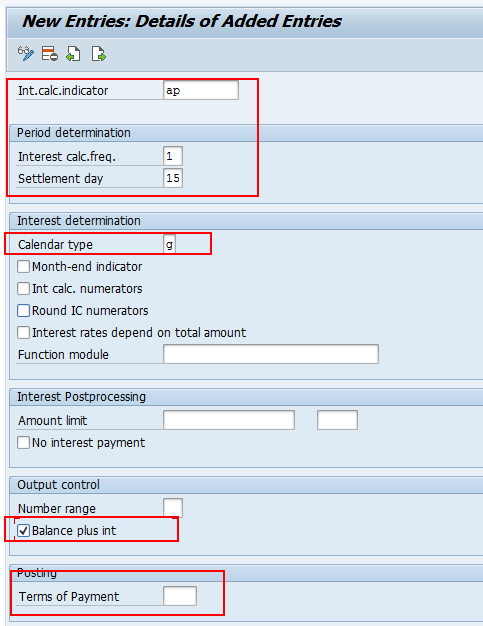Viewport: 483px width, 626px height.
Task: Click the Int.calc.indicator field containing ap
Action: tap(201, 90)
